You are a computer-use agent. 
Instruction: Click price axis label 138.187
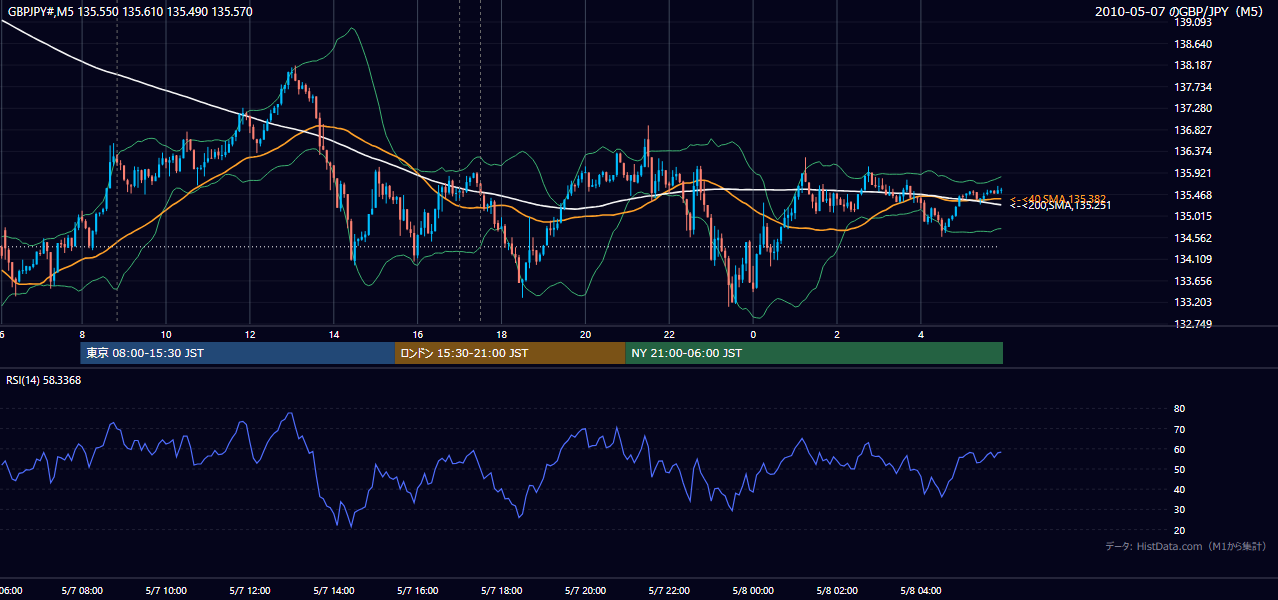click(x=1194, y=65)
